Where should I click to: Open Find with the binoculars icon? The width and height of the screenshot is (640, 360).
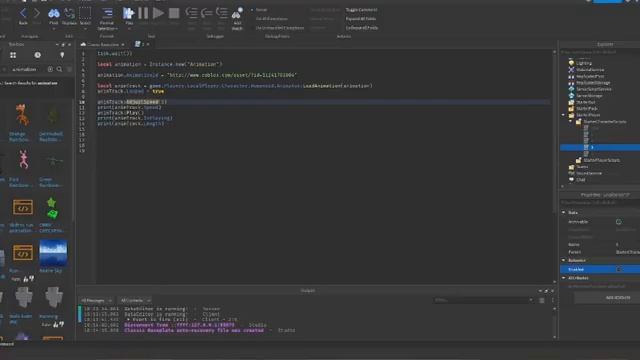coord(53,14)
